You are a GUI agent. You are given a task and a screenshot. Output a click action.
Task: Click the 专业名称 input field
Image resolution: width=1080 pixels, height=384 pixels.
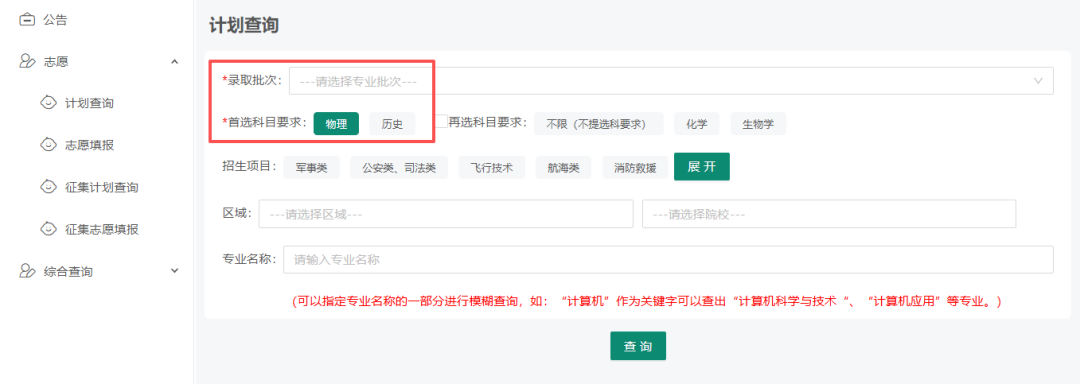click(668, 260)
